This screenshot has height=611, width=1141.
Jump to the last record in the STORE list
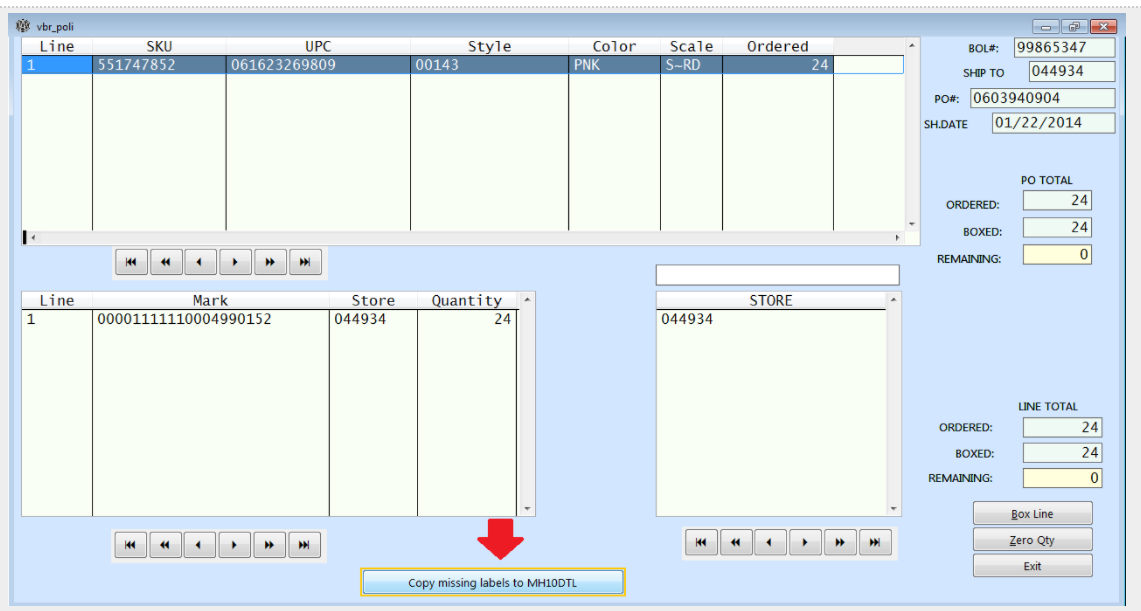(874, 542)
